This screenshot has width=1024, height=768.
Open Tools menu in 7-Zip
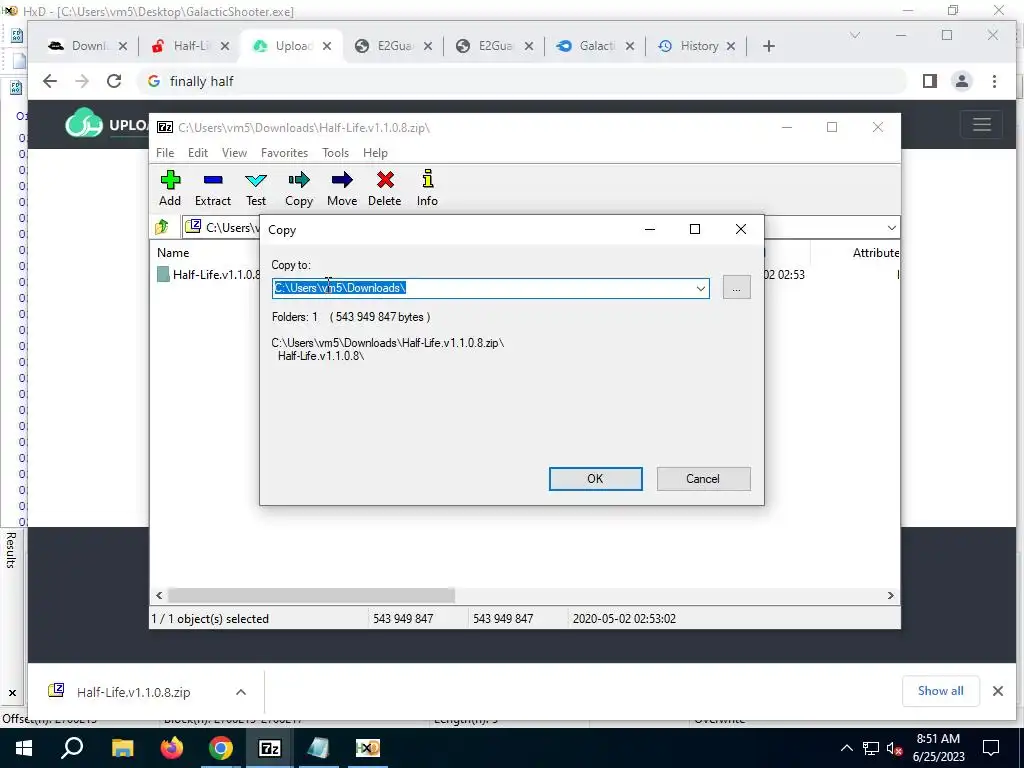(x=335, y=153)
